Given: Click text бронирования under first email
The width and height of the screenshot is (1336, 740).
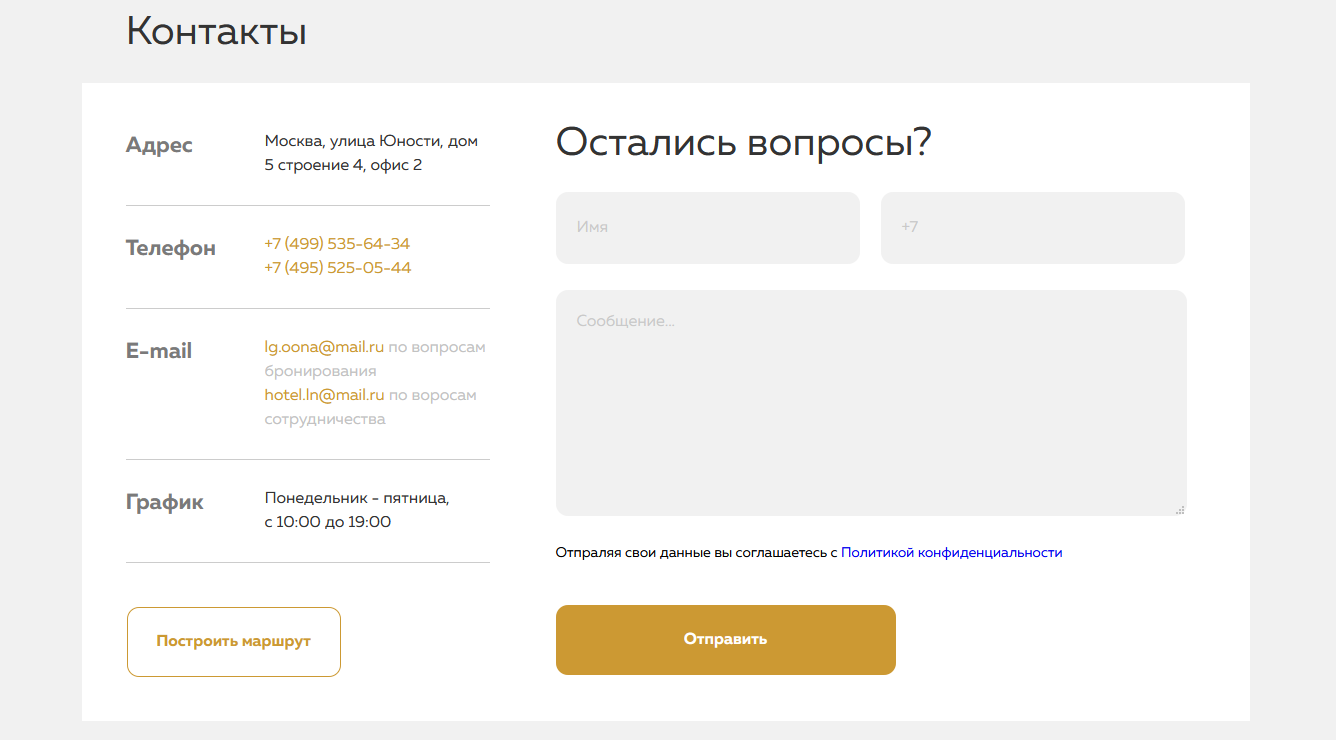Looking at the screenshot, I should 320,371.
